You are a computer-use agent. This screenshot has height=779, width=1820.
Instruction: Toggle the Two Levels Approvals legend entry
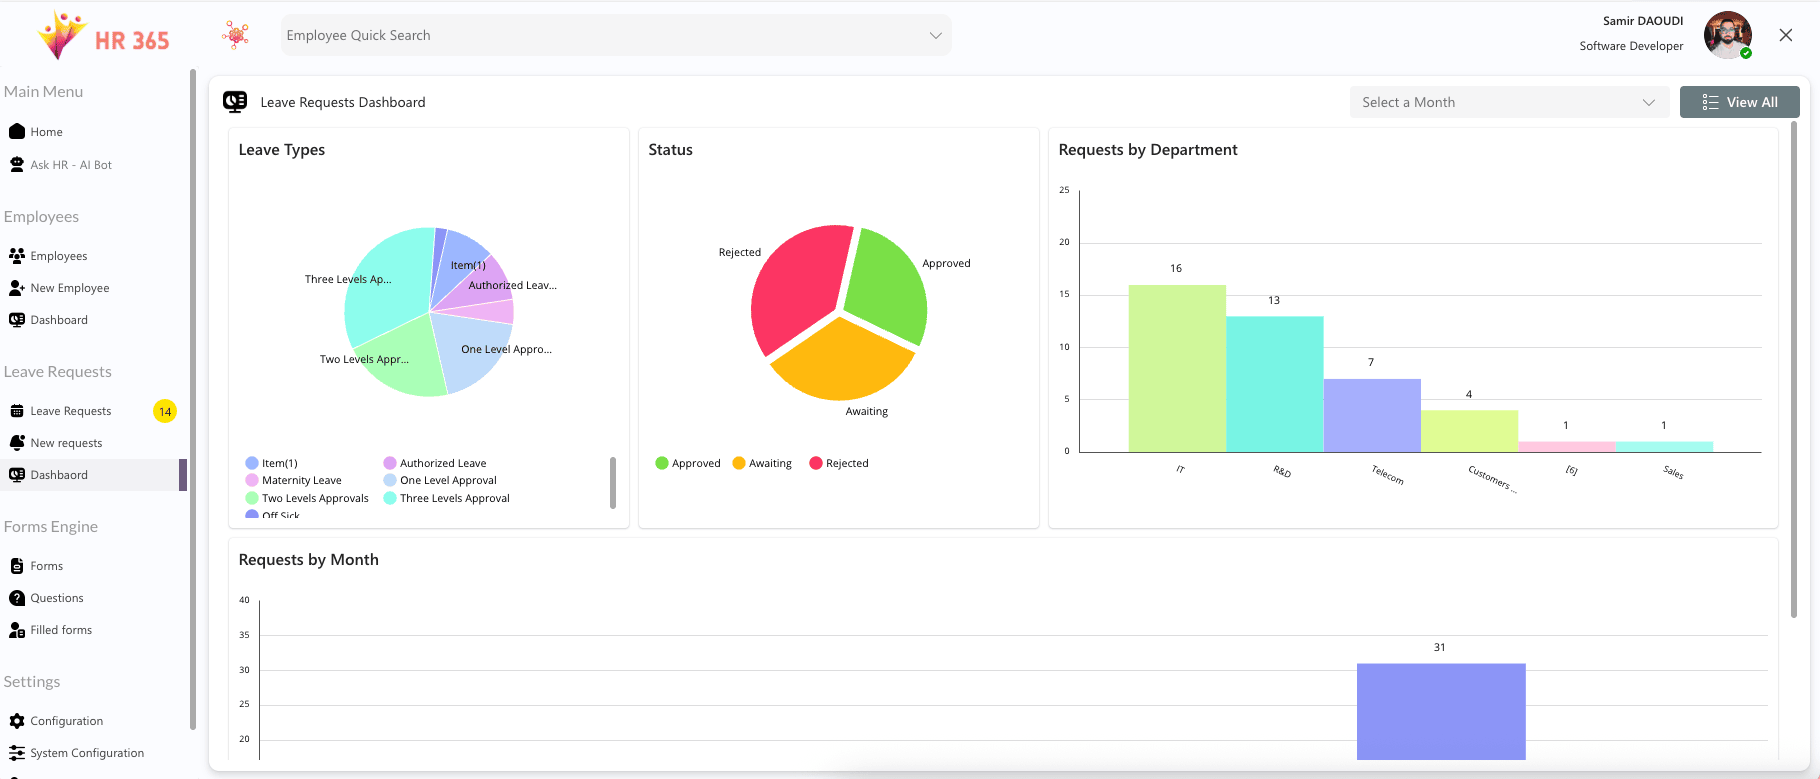(x=307, y=498)
